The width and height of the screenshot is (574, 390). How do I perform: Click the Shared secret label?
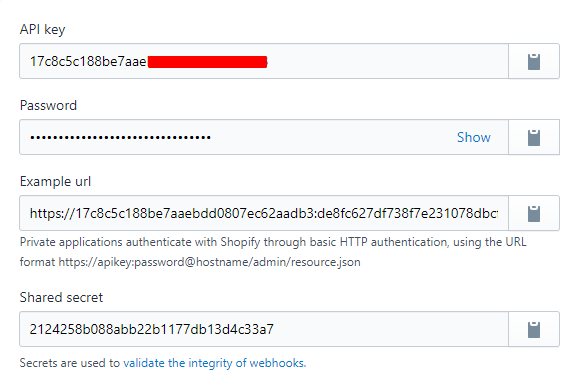pos(61,297)
